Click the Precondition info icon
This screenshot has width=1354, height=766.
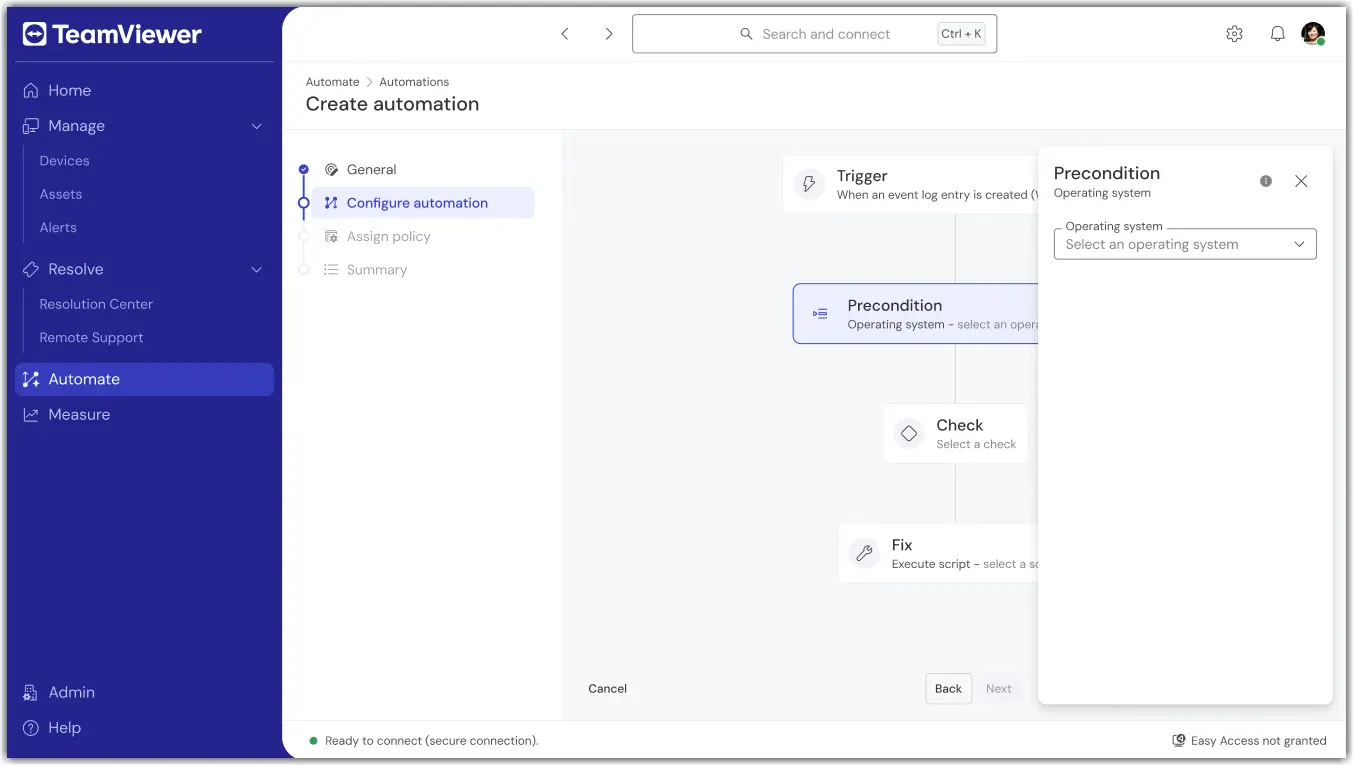(1266, 181)
